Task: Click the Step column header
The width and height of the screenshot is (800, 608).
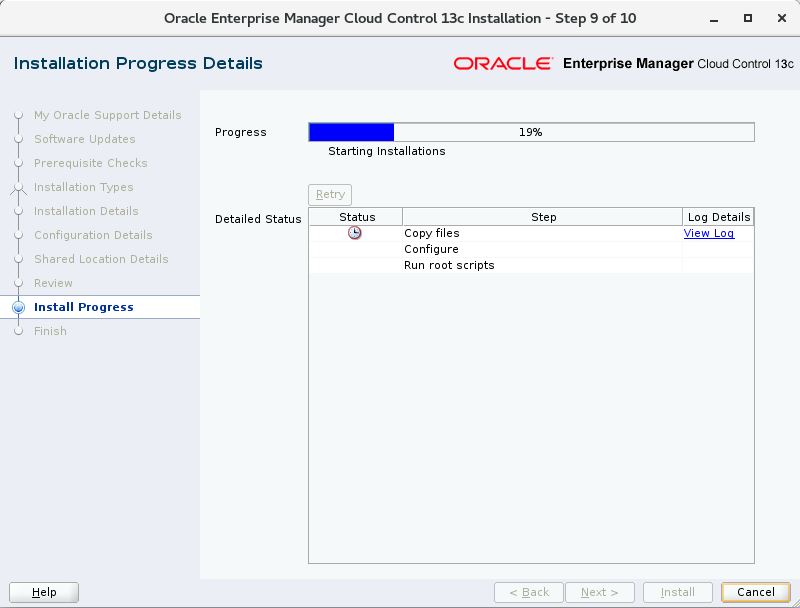Action: point(543,217)
